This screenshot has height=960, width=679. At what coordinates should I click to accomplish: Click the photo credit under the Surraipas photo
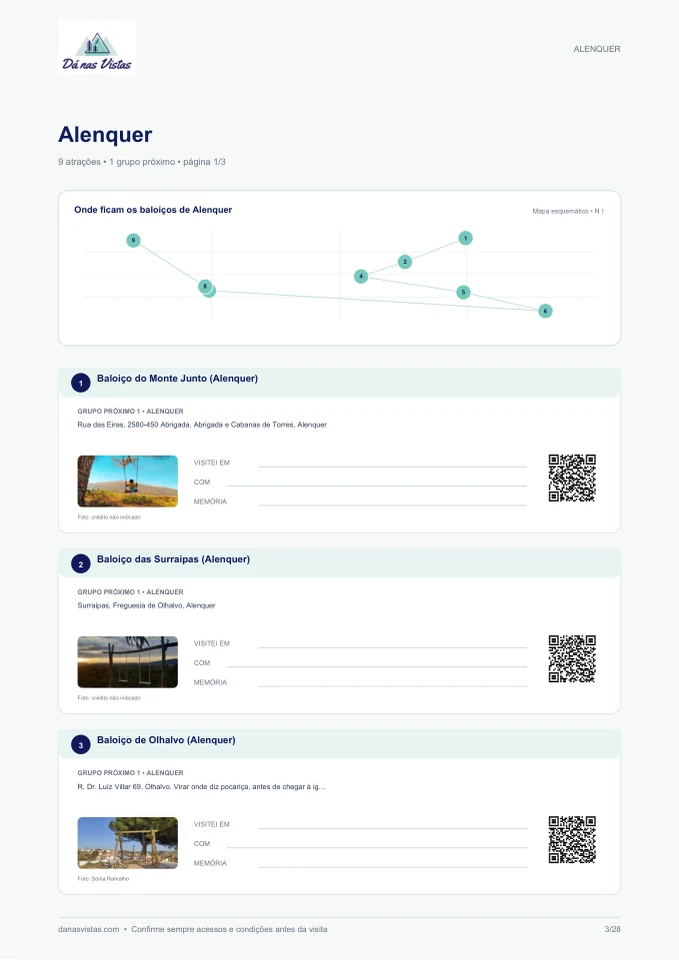[x=109, y=698]
